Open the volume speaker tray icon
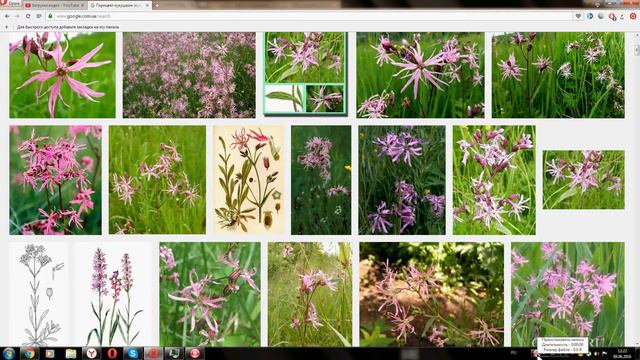Image resolution: width=640 pixels, height=360 pixels. 597,353
